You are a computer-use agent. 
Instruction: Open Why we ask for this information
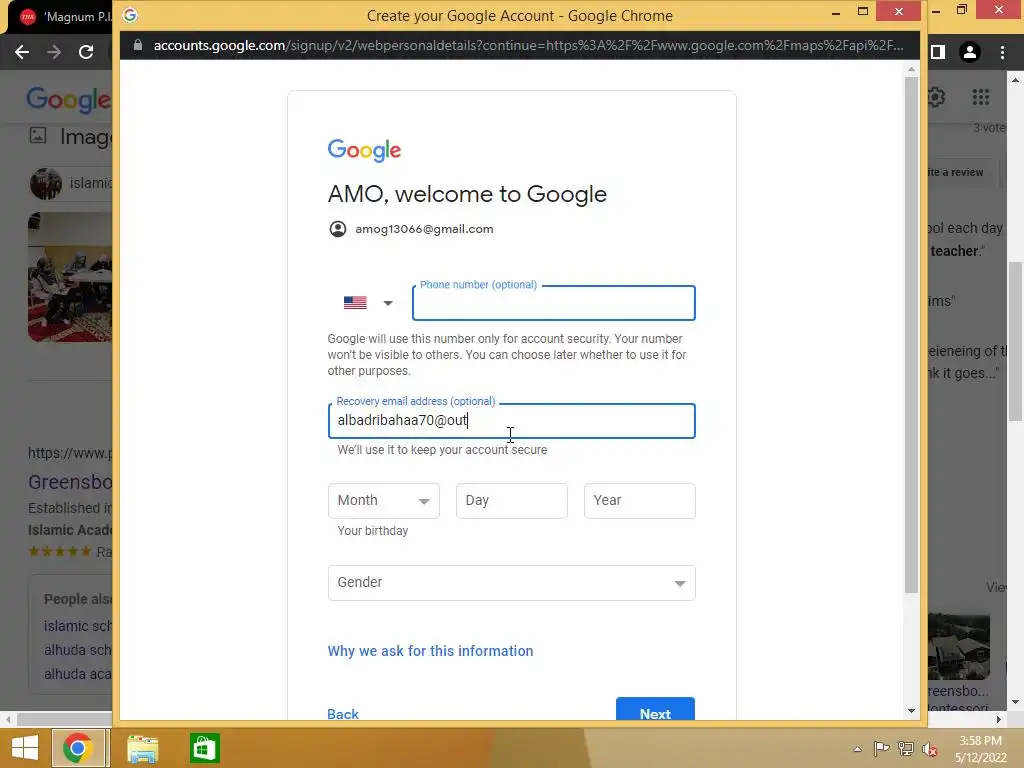430,651
